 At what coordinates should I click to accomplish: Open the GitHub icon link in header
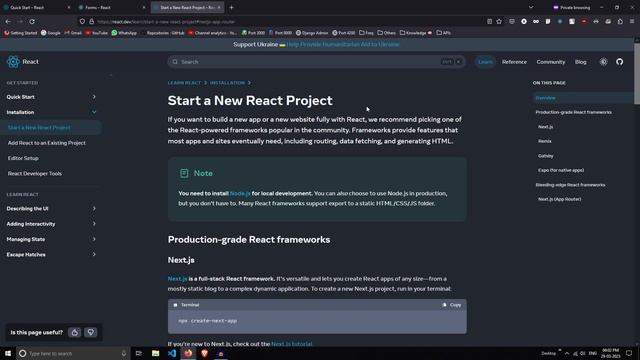pyautogui.click(x=620, y=62)
